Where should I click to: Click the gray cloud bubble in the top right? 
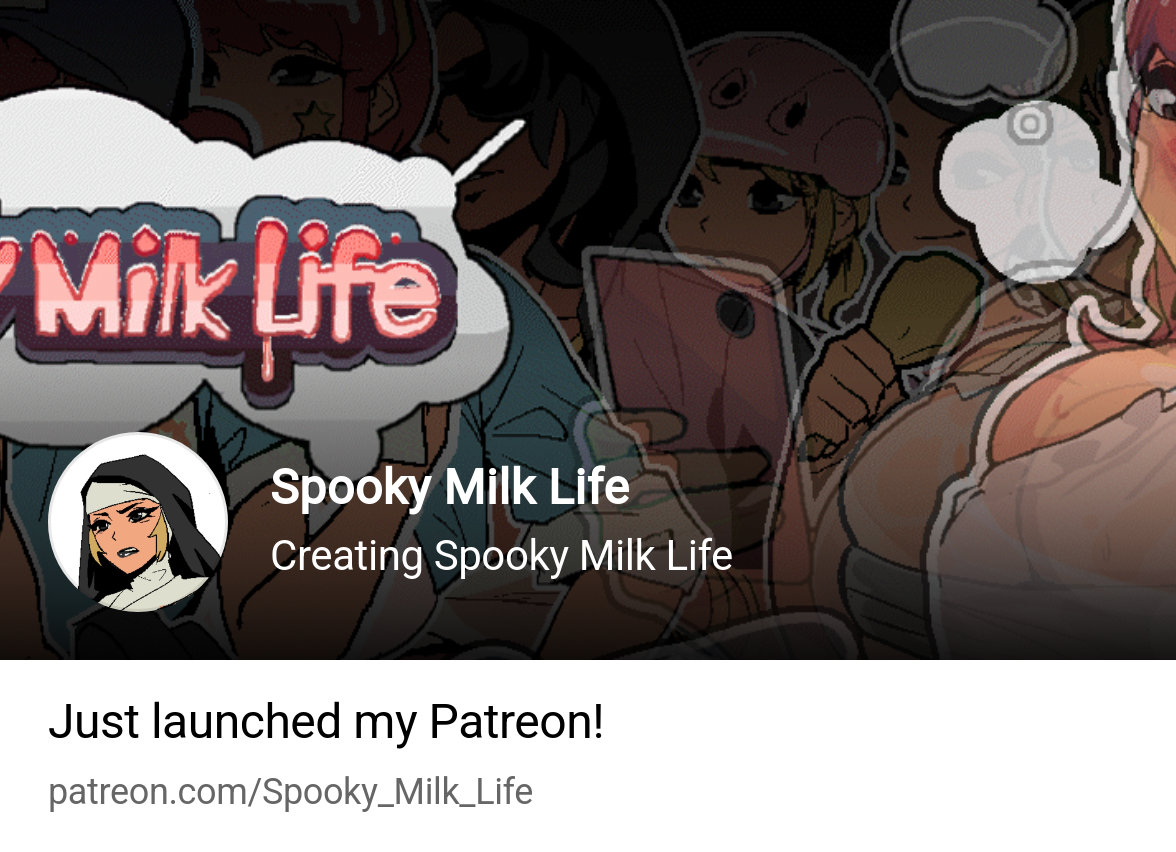pos(975,51)
